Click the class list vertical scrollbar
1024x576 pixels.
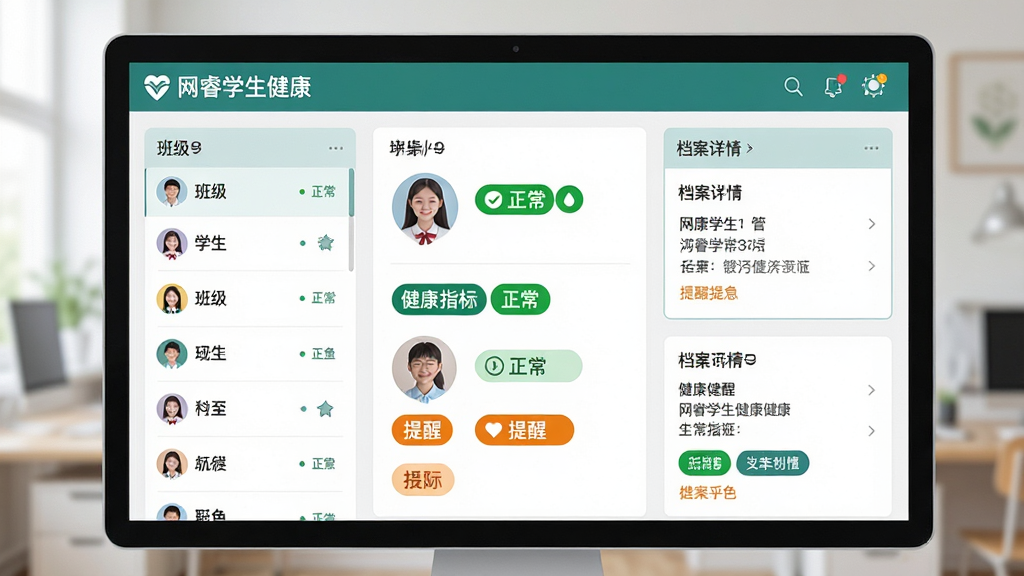coord(351,219)
